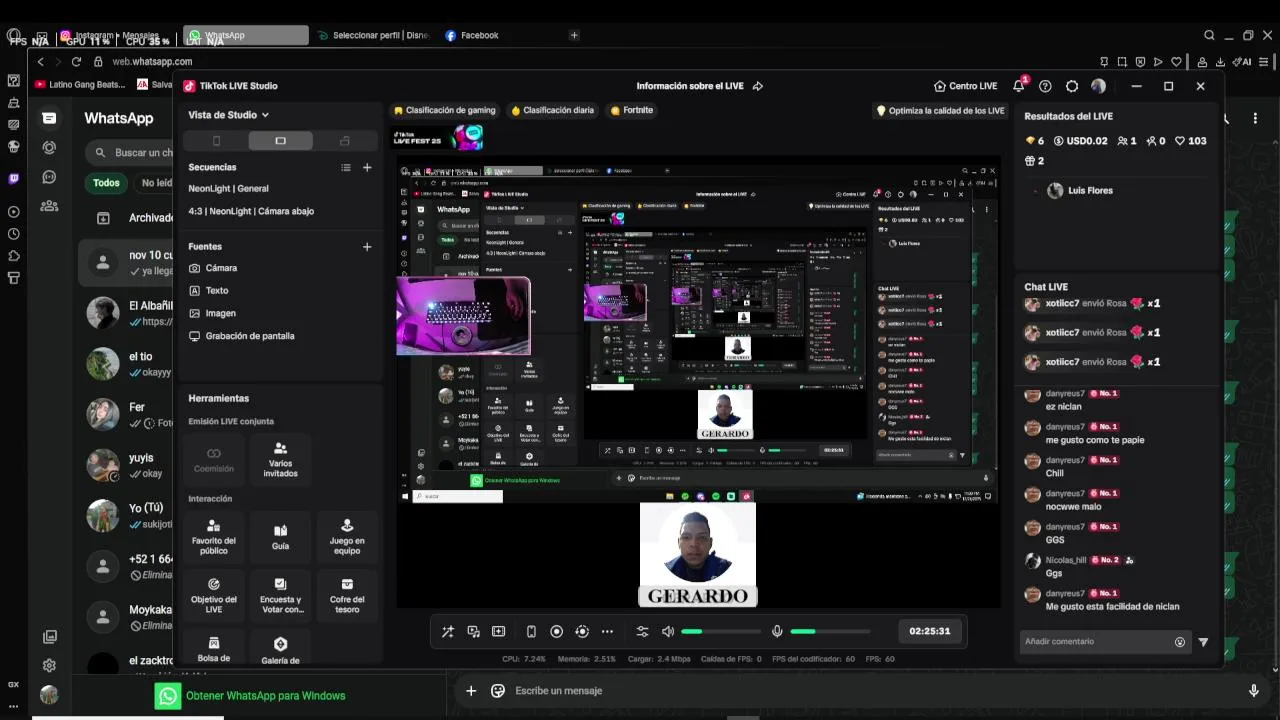The width and height of the screenshot is (1280, 720).
Task: Click the LIVE timer 02:25:31
Action: click(x=930, y=631)
